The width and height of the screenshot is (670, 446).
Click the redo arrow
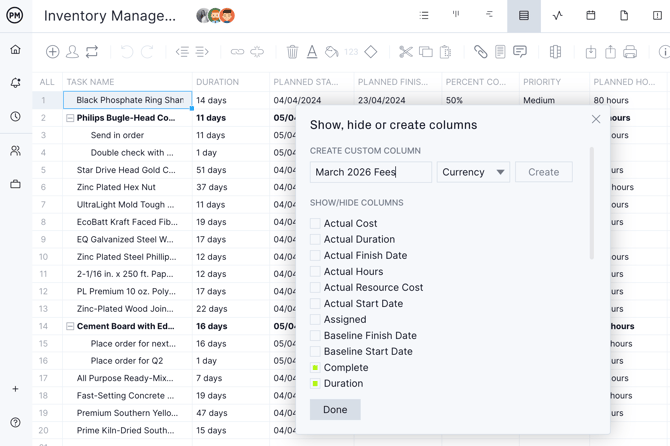(147, 52)
